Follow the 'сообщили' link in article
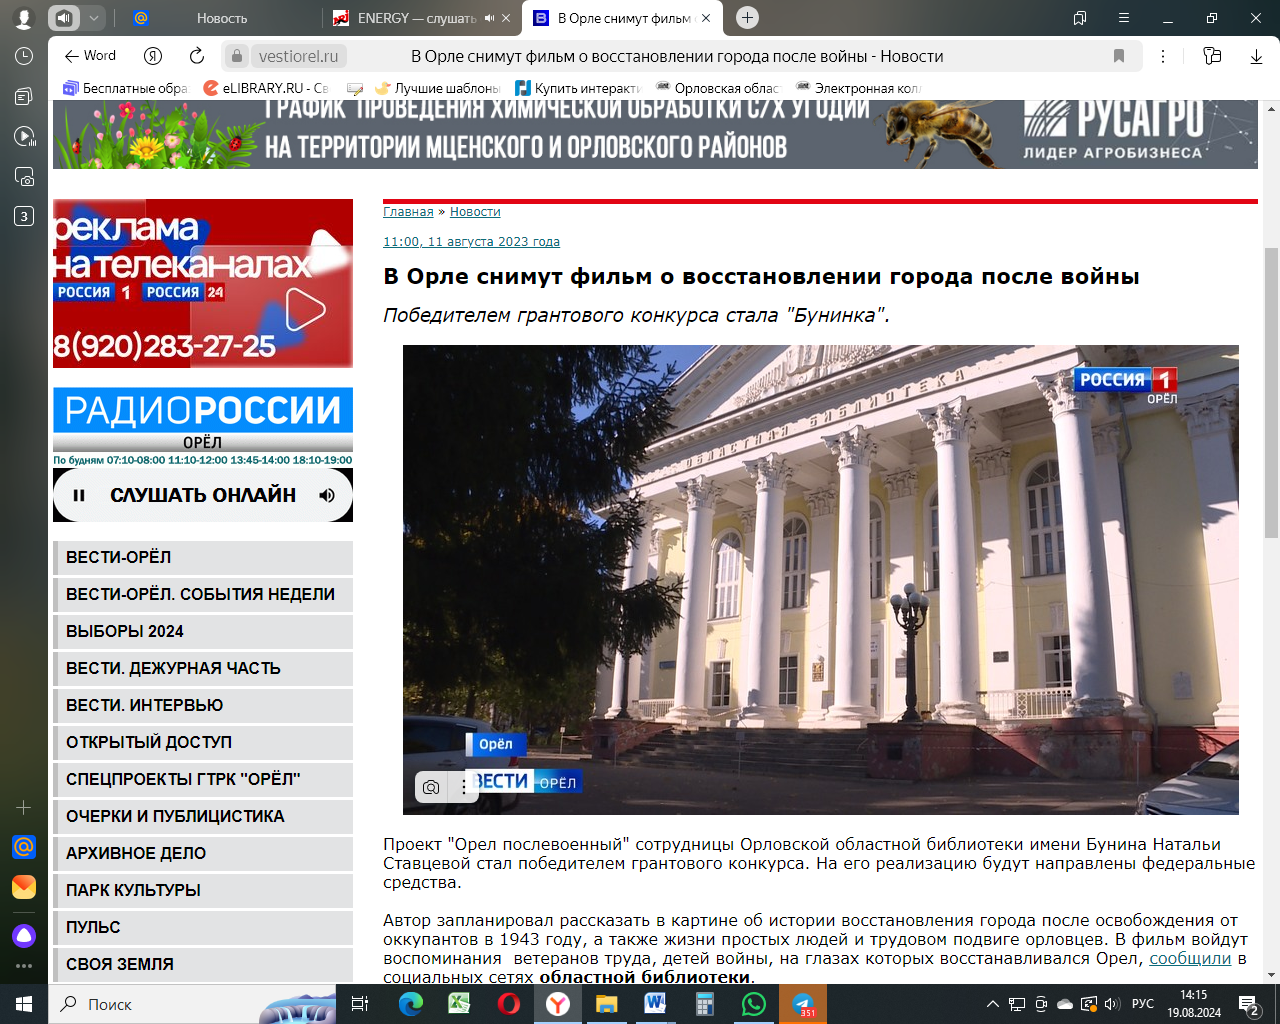The image size is (1280, 1024). (x=1190, y=958)
